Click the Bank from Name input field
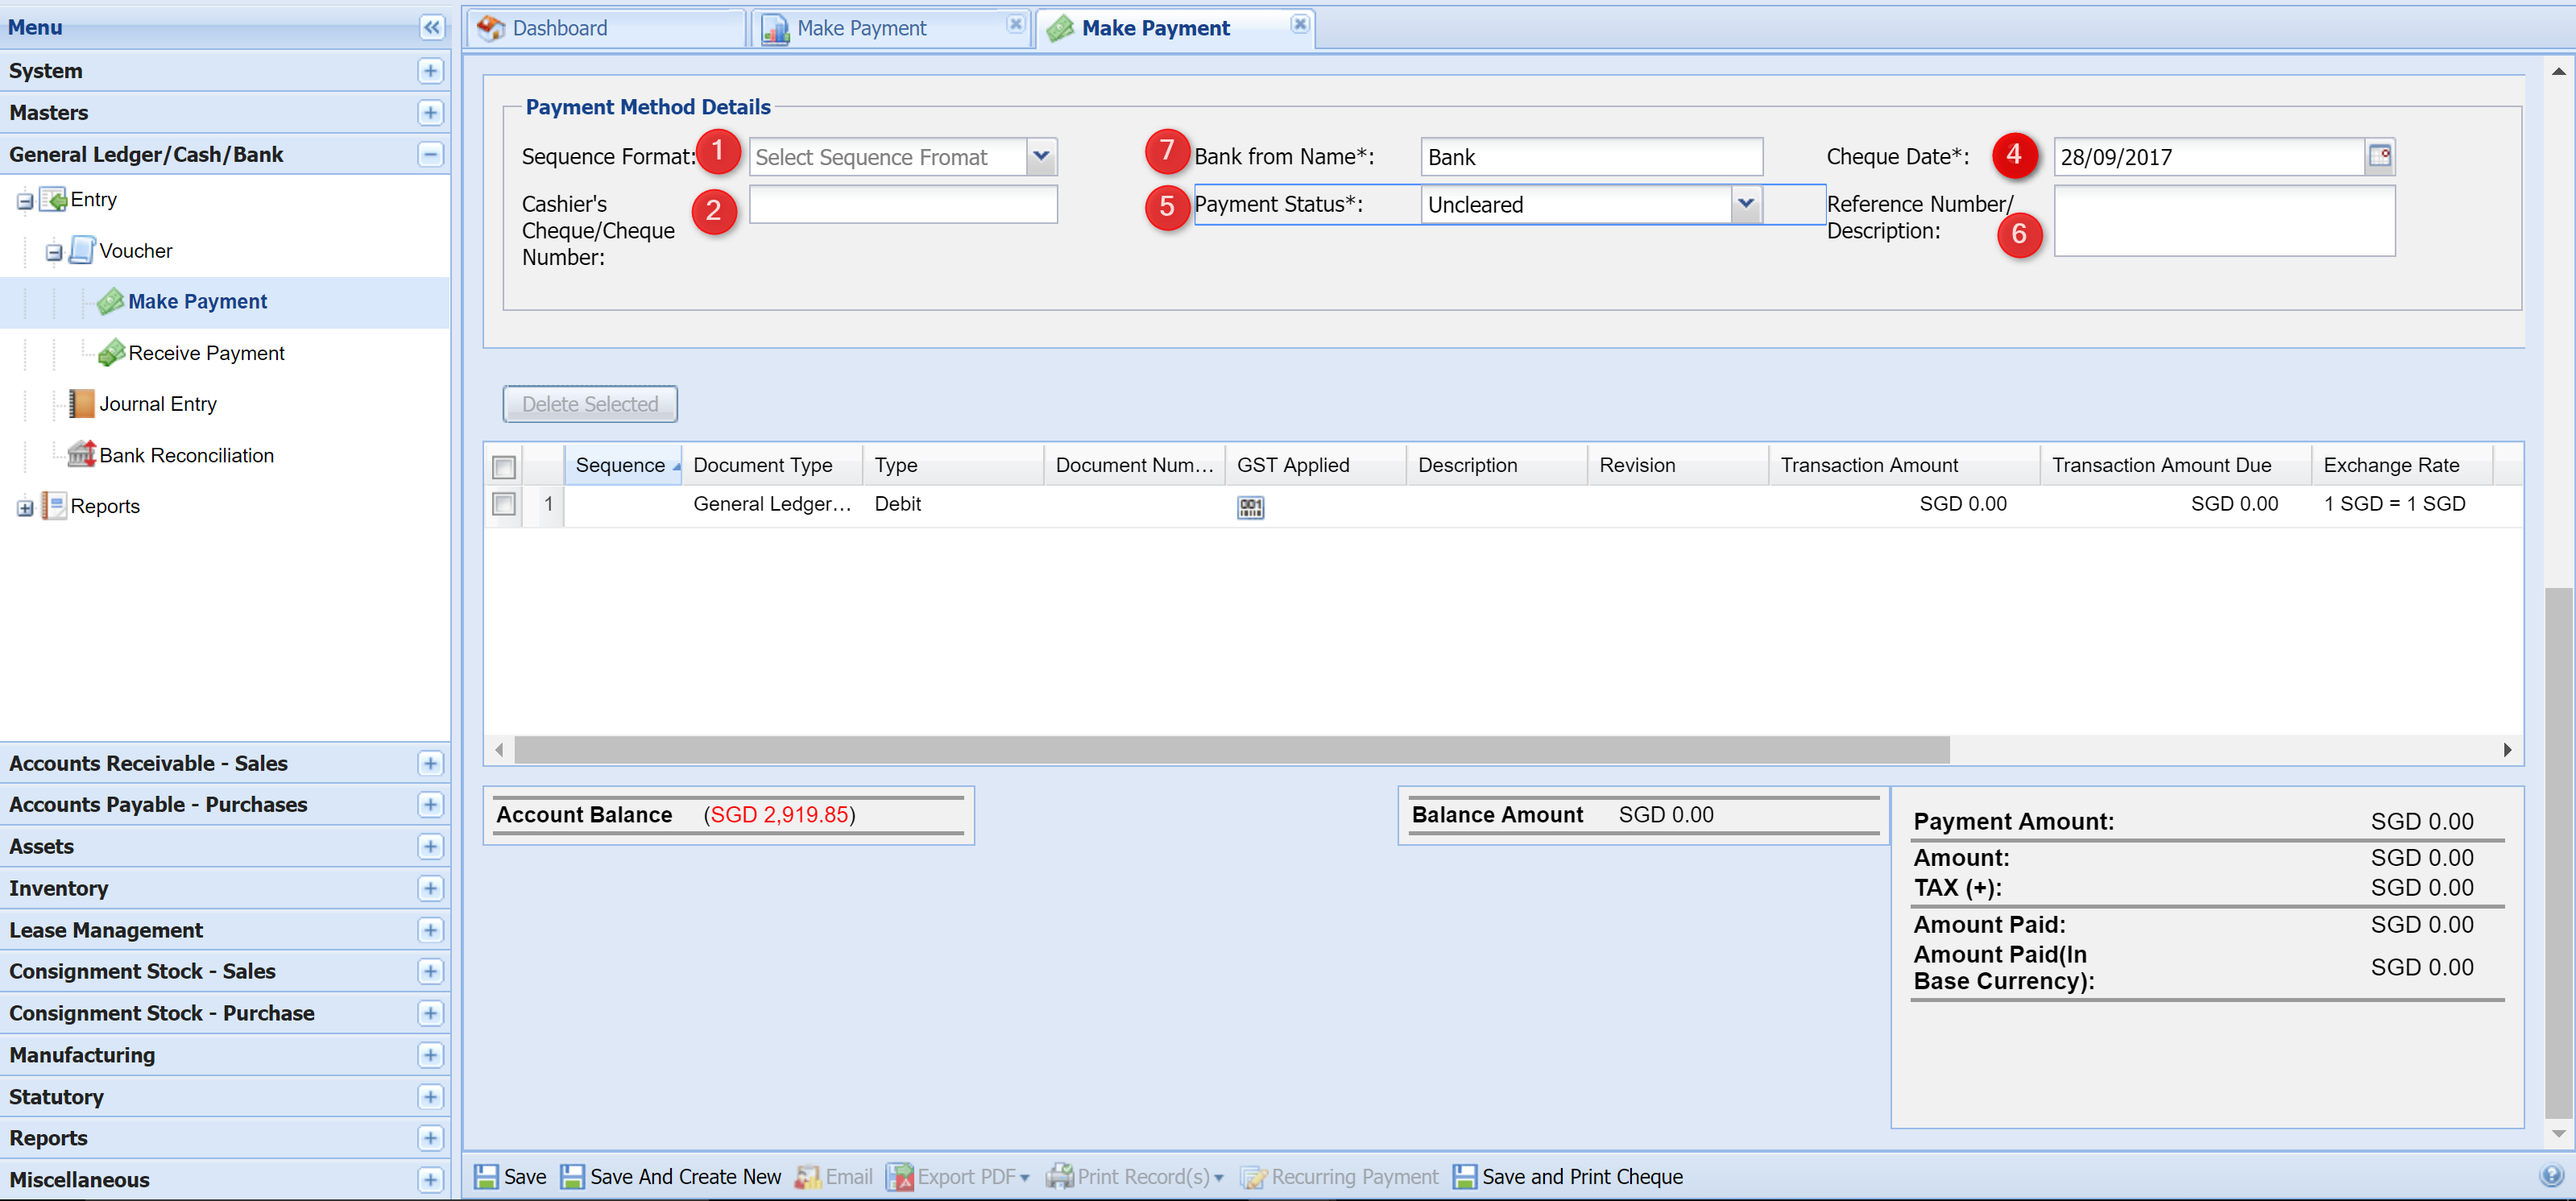 click(1588, 156)
